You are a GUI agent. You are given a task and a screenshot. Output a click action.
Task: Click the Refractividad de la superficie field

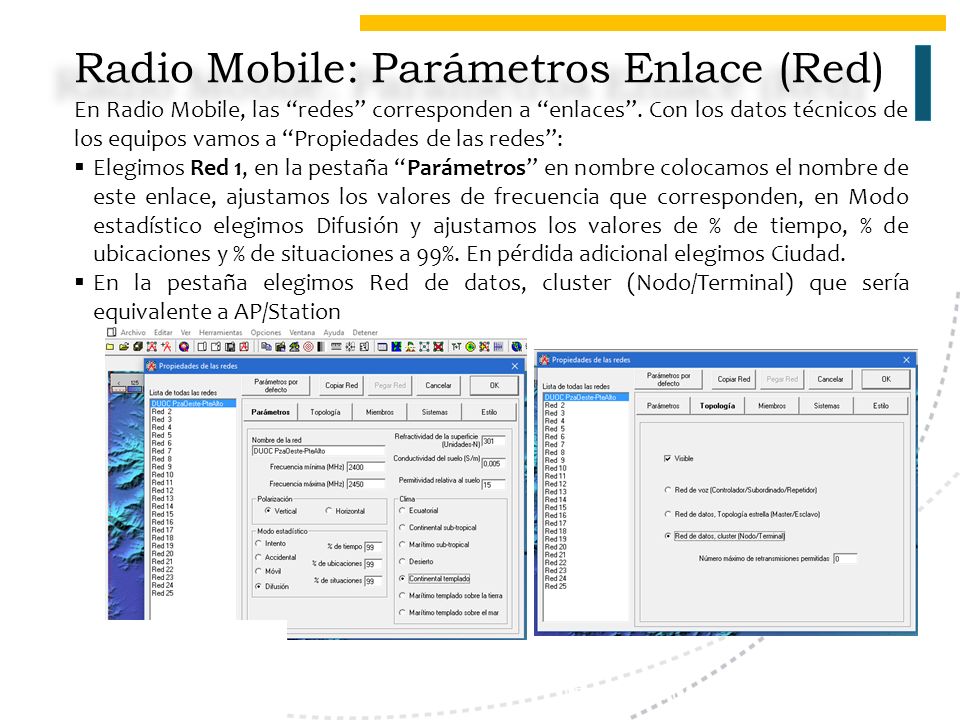[x=493, y=441]
